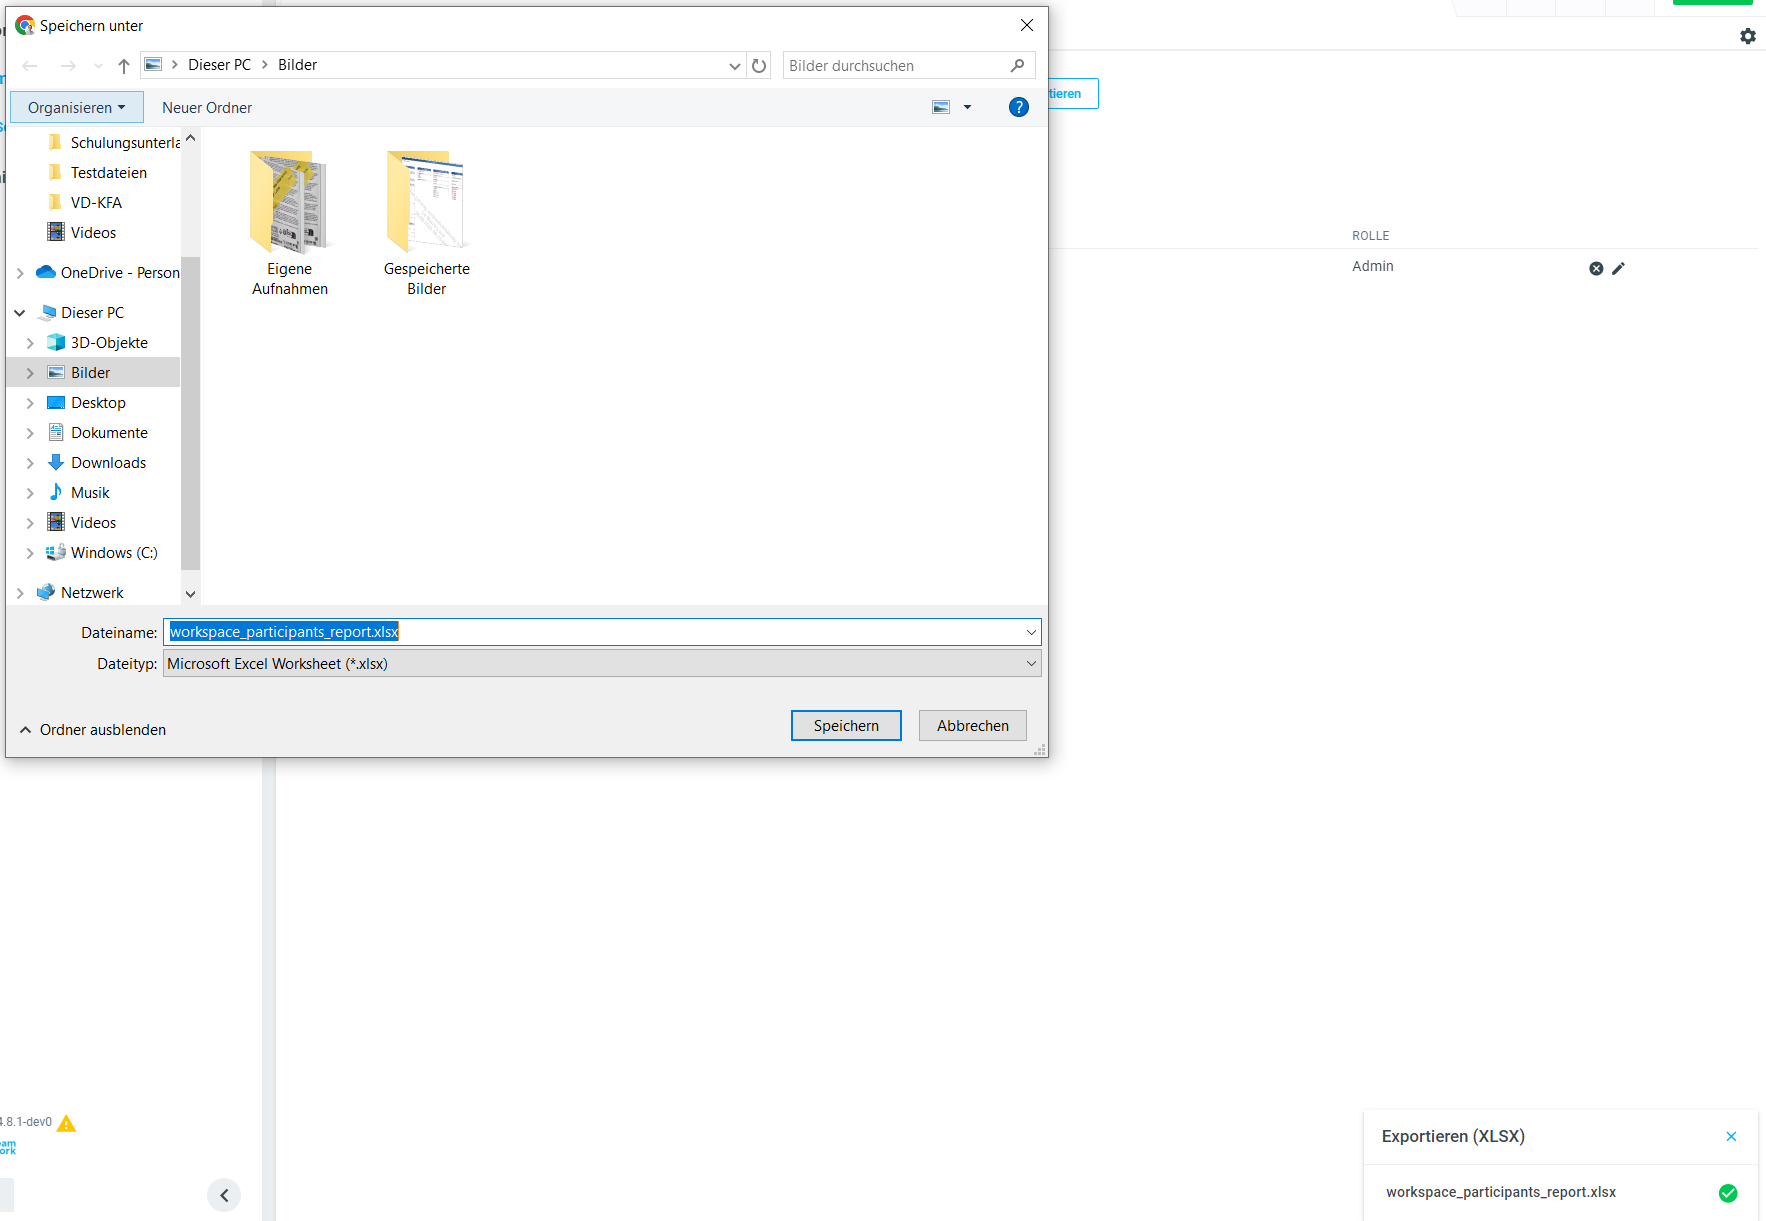This screenshot has width=1766, height=1221.
Task: Collapse the sidebar with left chevron button
Action: (224, 1195)
